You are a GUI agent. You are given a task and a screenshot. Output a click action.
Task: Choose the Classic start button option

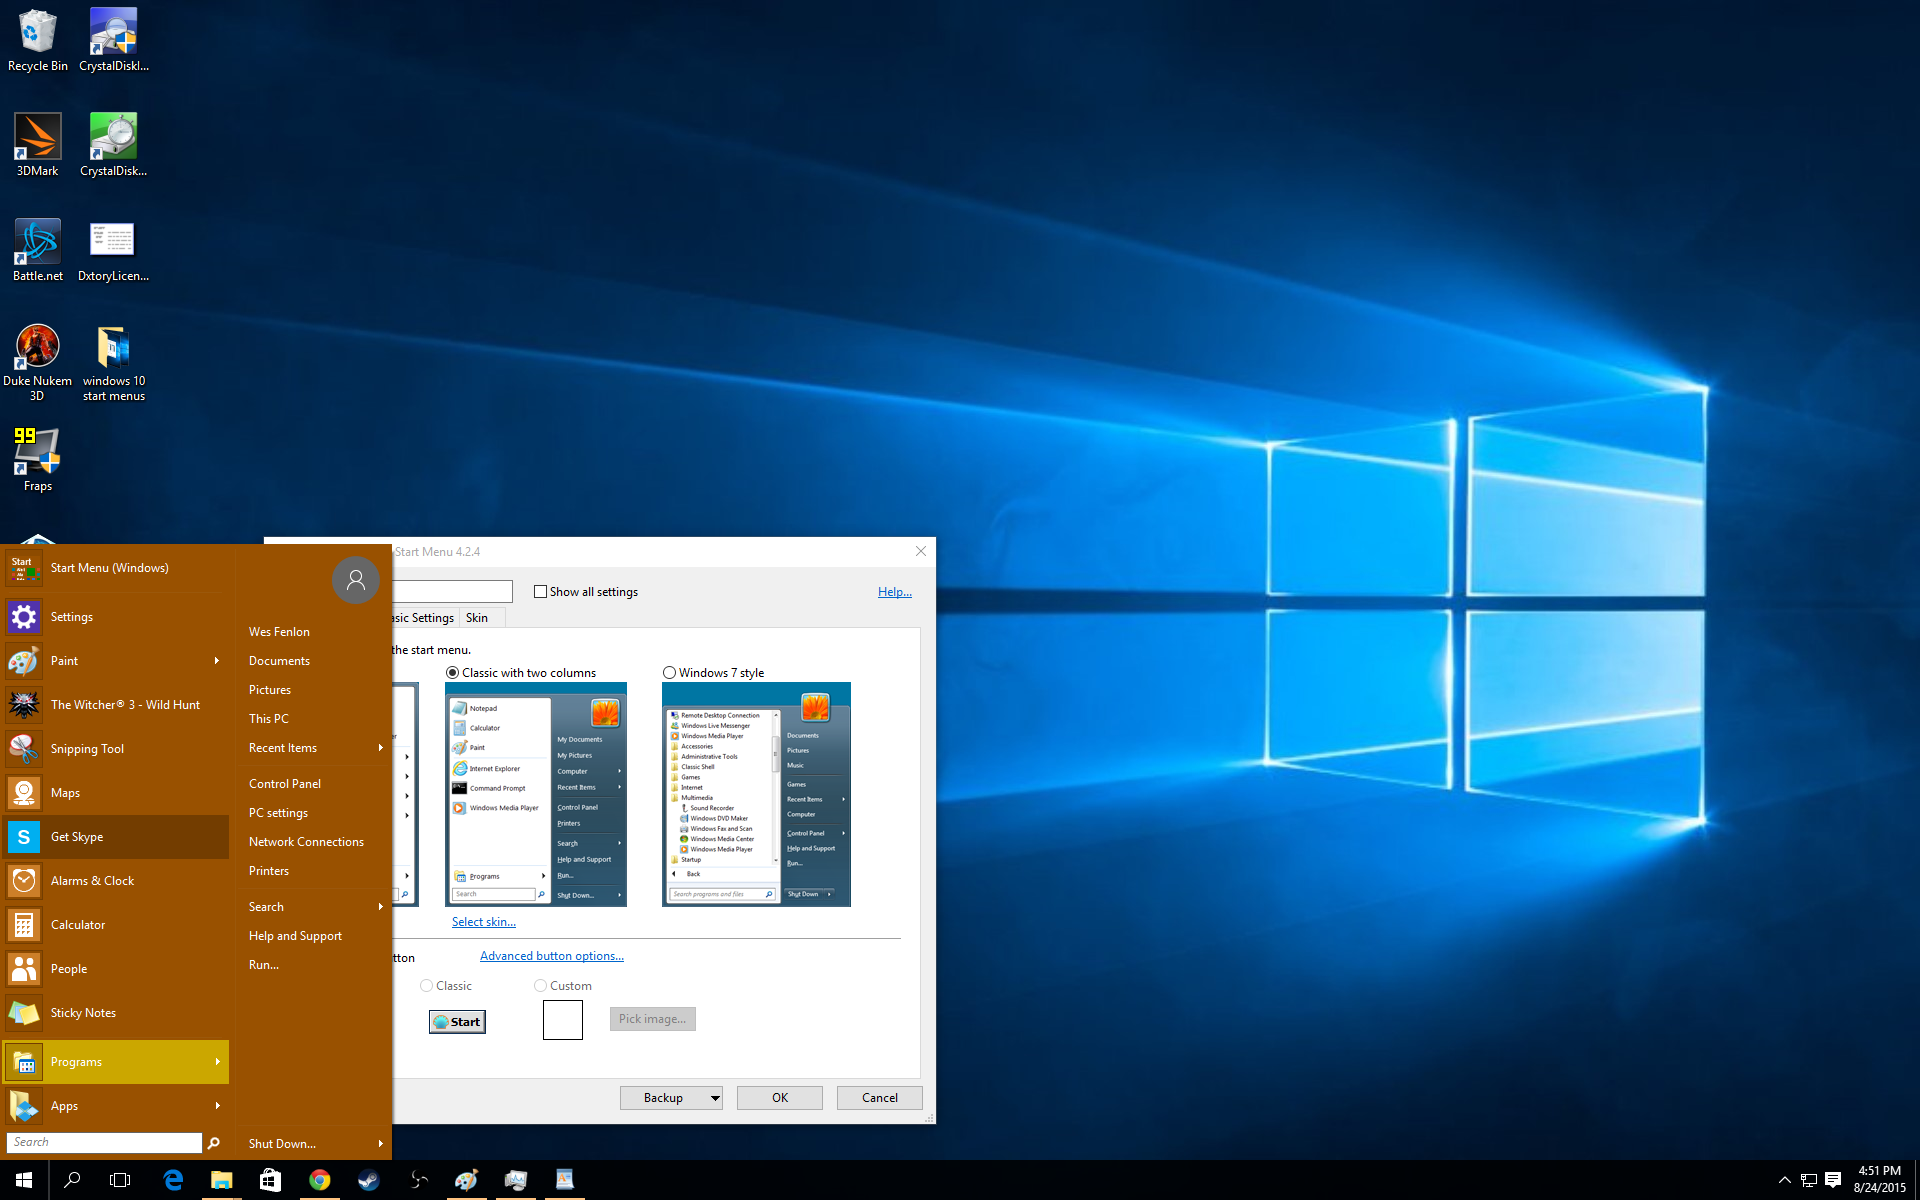coord(427,986)
